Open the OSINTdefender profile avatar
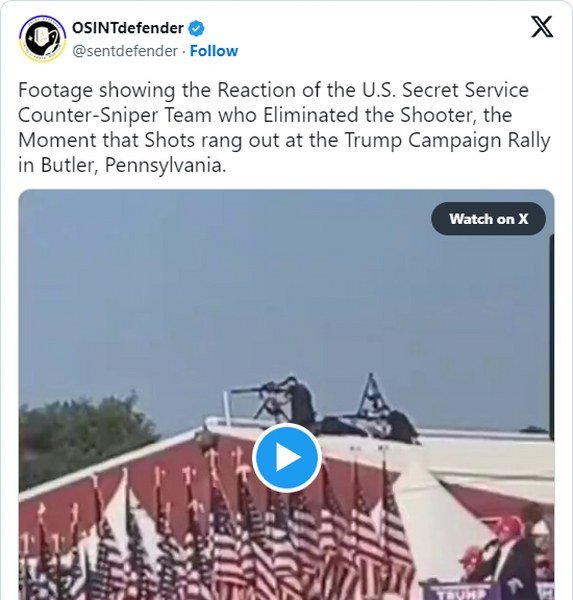Screen dimensions: 573x600 coord(43,39)
